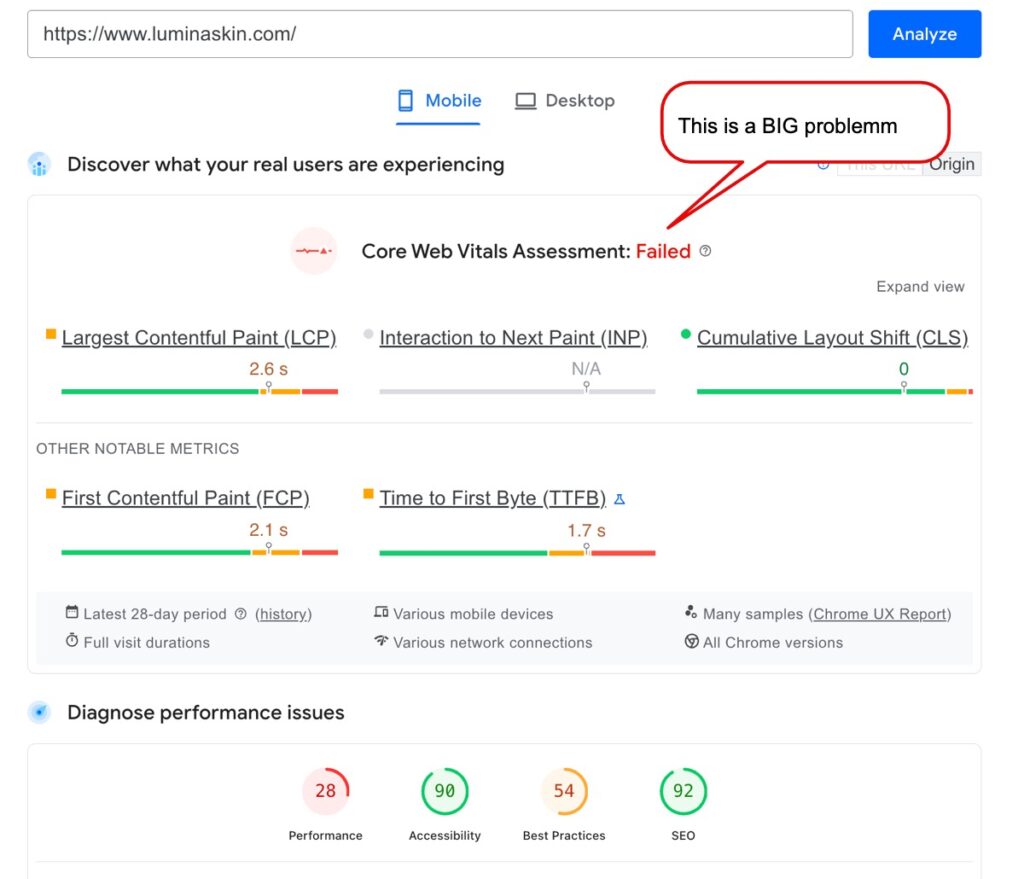The height and width of the screenshot is (879, 1024).
Task: Open the Largest Contentful Paint (LCP) link
Action: [x=198, y=338]
